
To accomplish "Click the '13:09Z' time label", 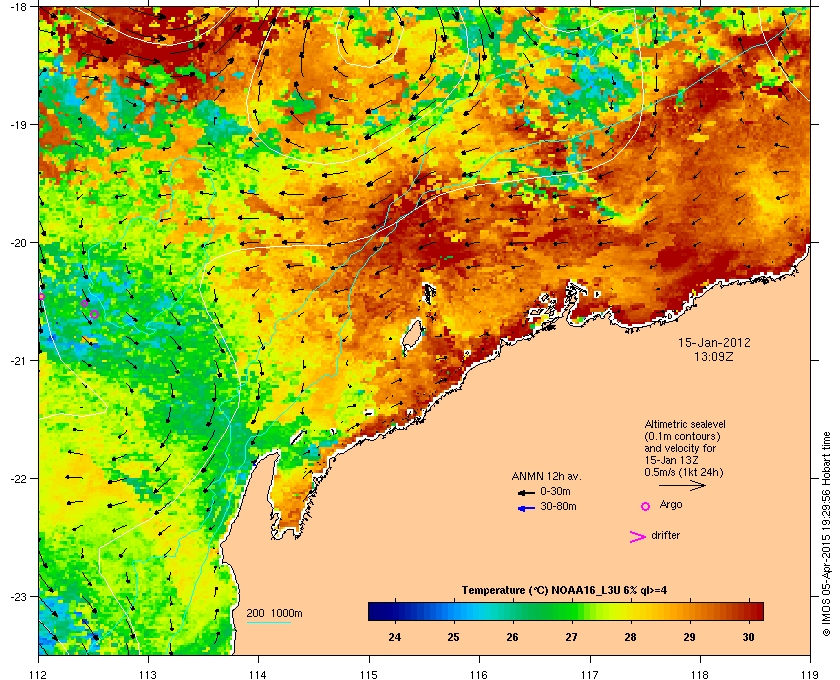I will click(x=714, y=356).
